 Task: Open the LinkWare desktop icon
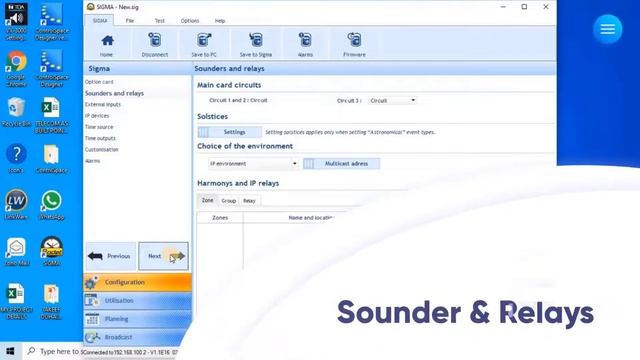coord(16,205)
